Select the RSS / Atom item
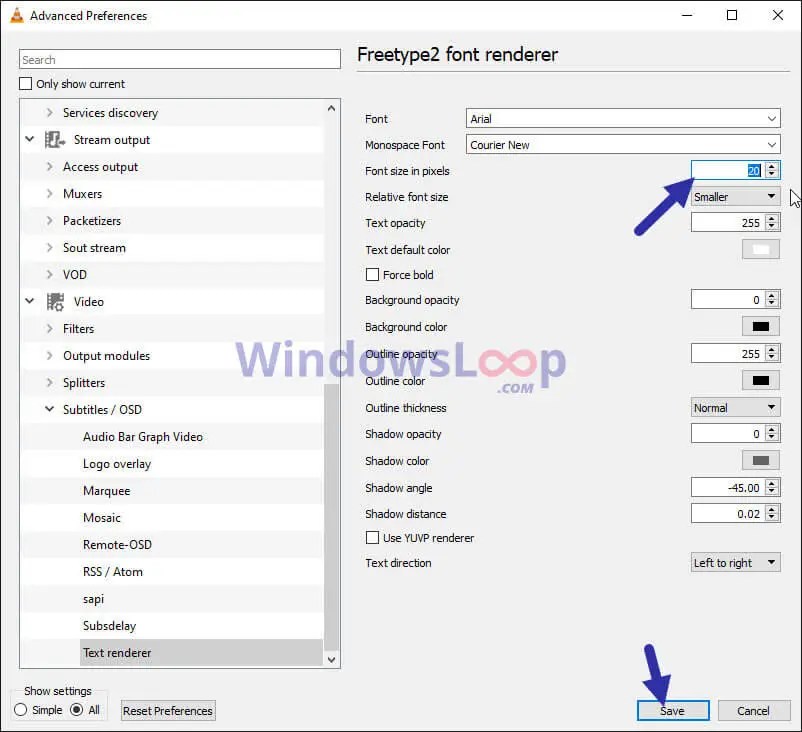Viewport: 802px width, 732px height. click(x=113, y=572)
